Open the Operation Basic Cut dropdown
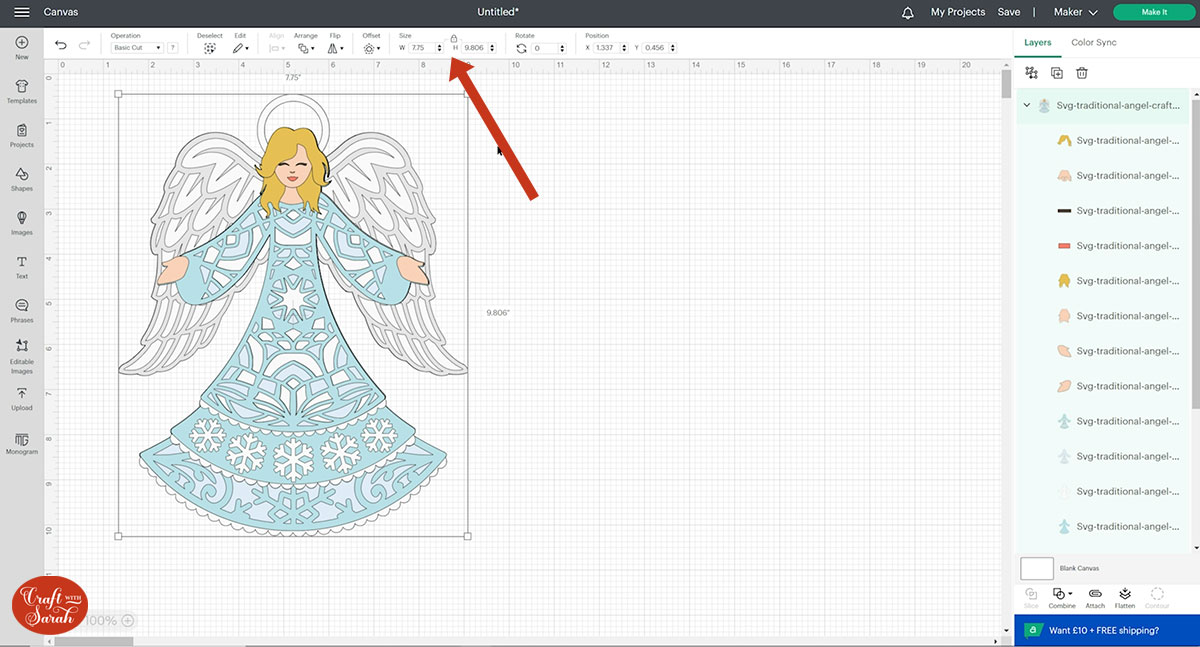Image resolution: width=1200 pixels, height=647 pixels. 137,48
